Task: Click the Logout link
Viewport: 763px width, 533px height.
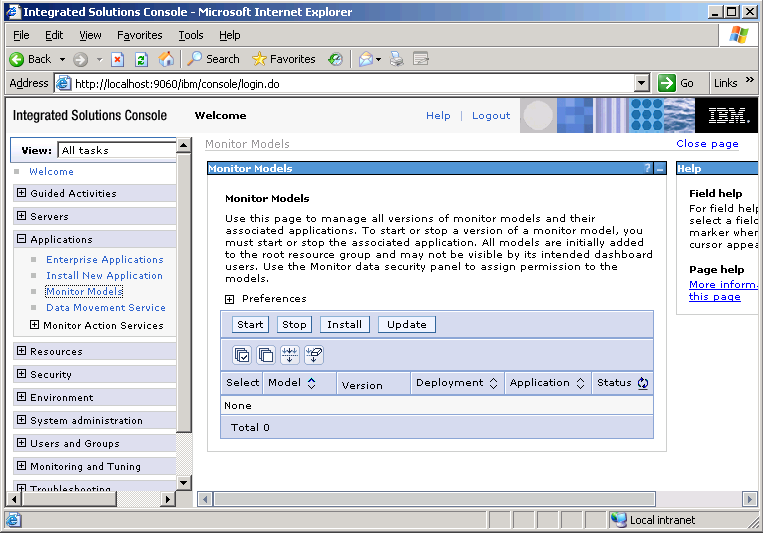Action: [x=491, y=116]
